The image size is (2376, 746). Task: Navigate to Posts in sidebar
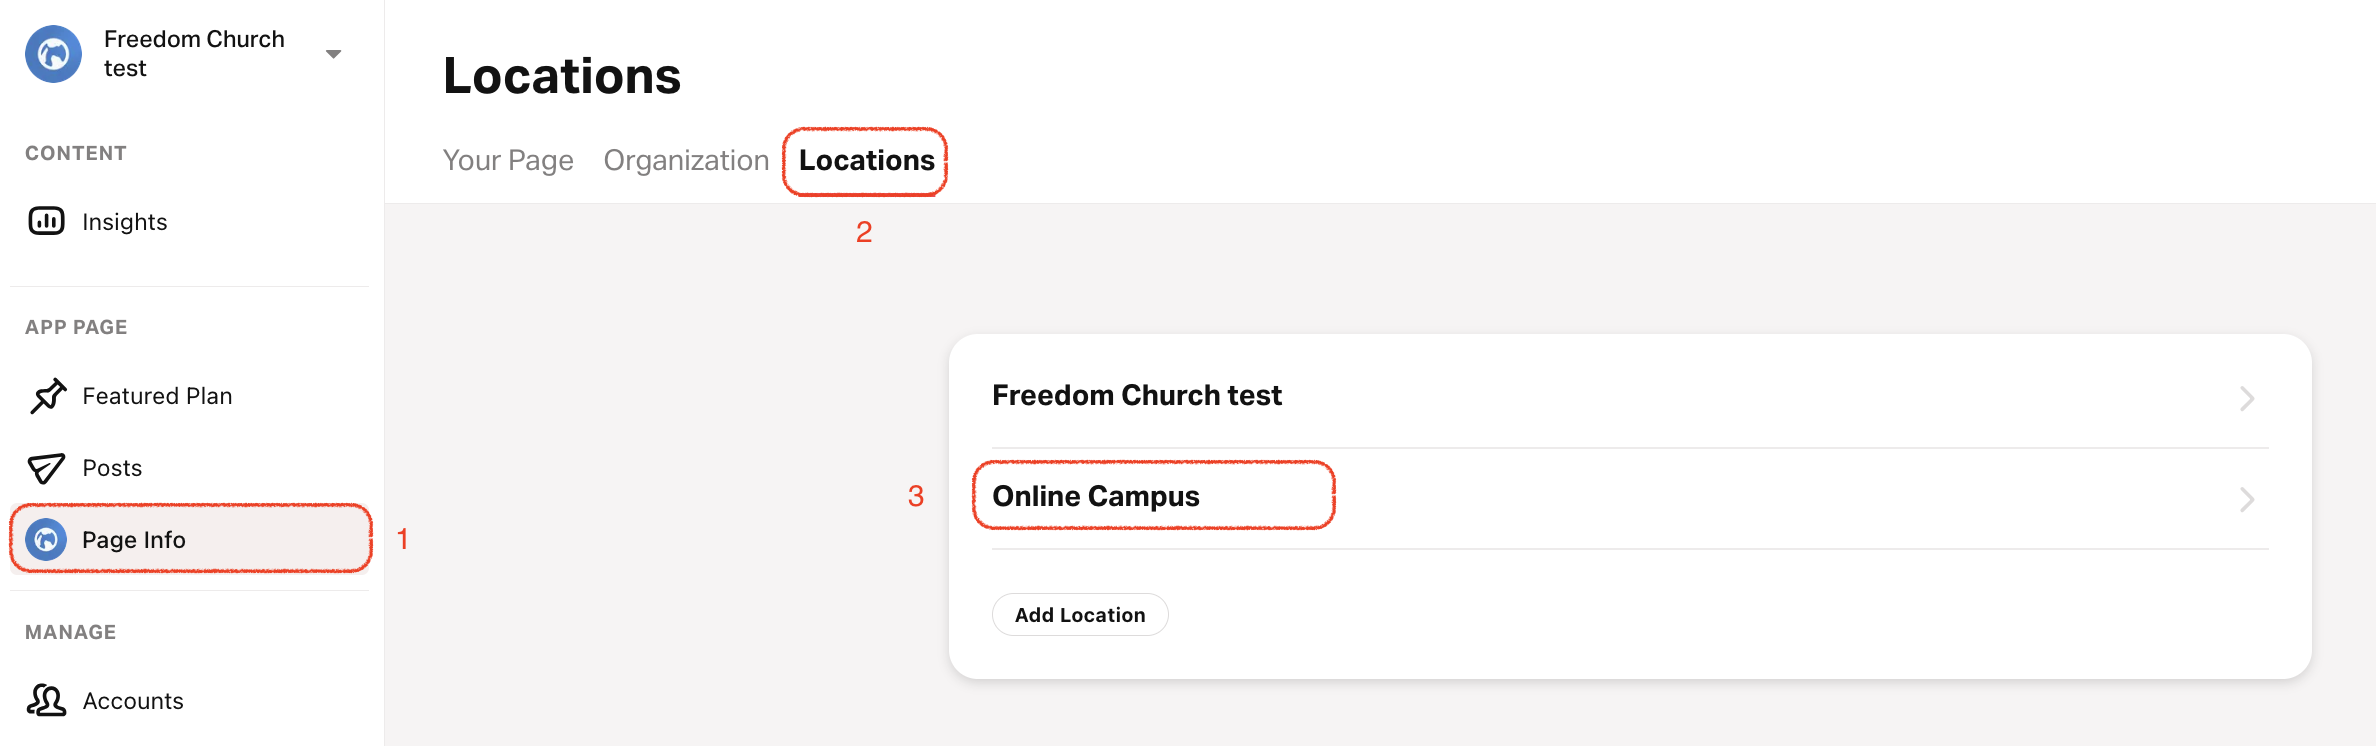(x=112, y=468)
